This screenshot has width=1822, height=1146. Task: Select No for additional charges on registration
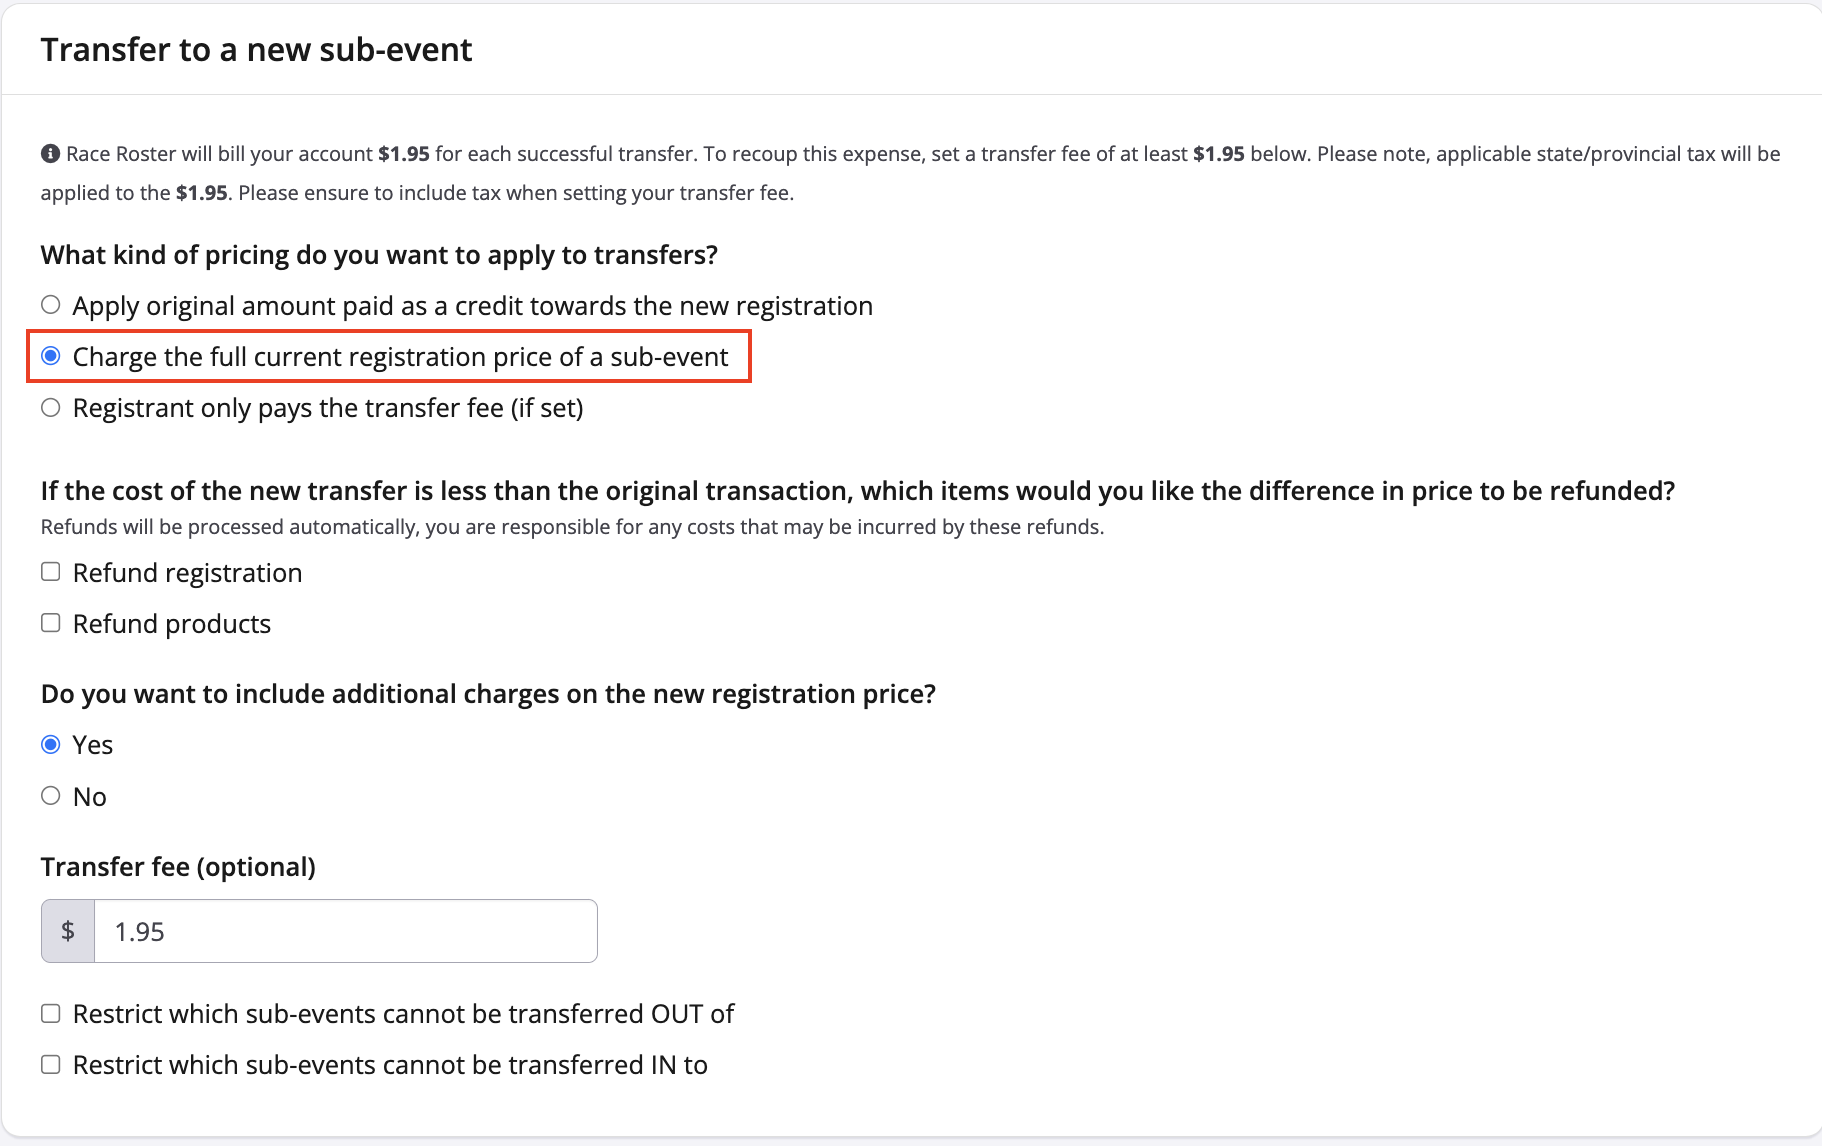click(51, 795)
